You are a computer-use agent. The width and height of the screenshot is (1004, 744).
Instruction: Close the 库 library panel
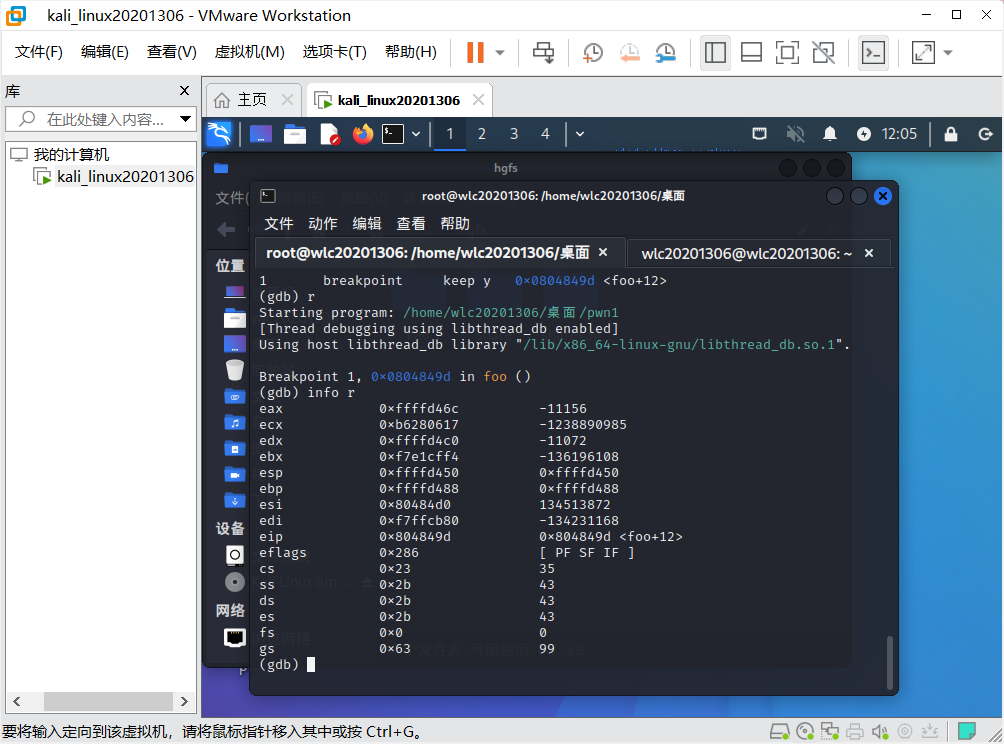click(x=184, y=91)
